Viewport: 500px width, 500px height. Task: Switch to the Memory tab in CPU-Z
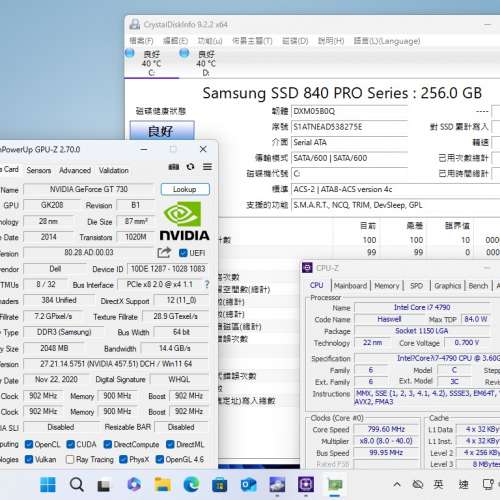(387, 286)
